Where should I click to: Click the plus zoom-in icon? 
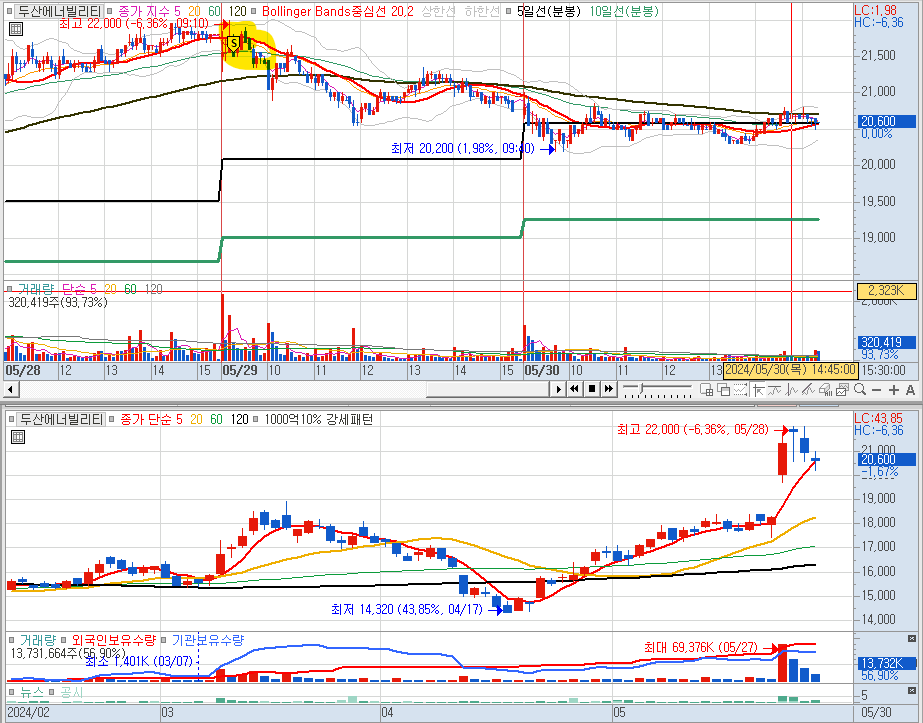894,390
